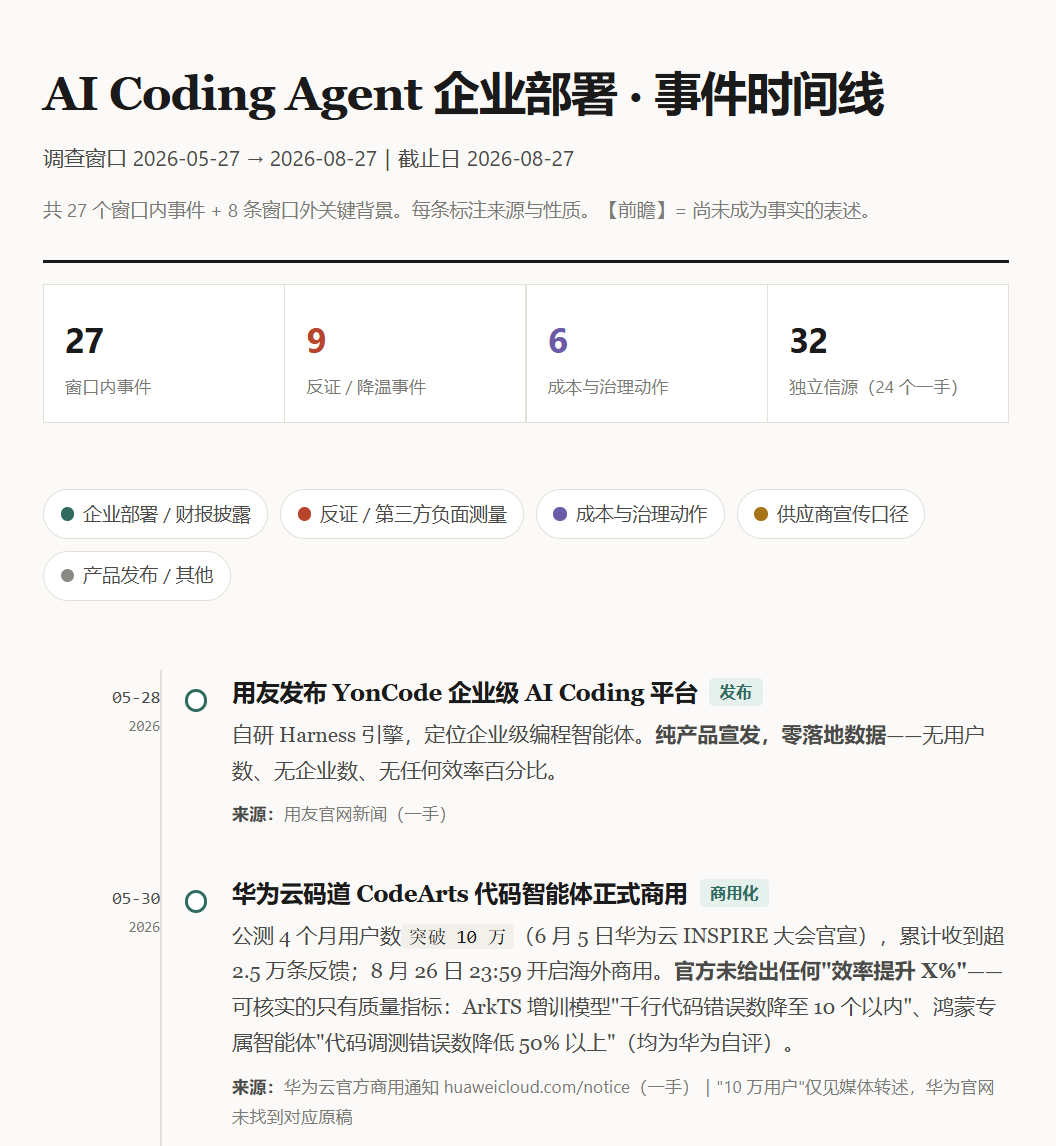Click the bold 官方未给出任何"效率提升 X%" phrase
1056x1146 pixels.
click(820, 971)
